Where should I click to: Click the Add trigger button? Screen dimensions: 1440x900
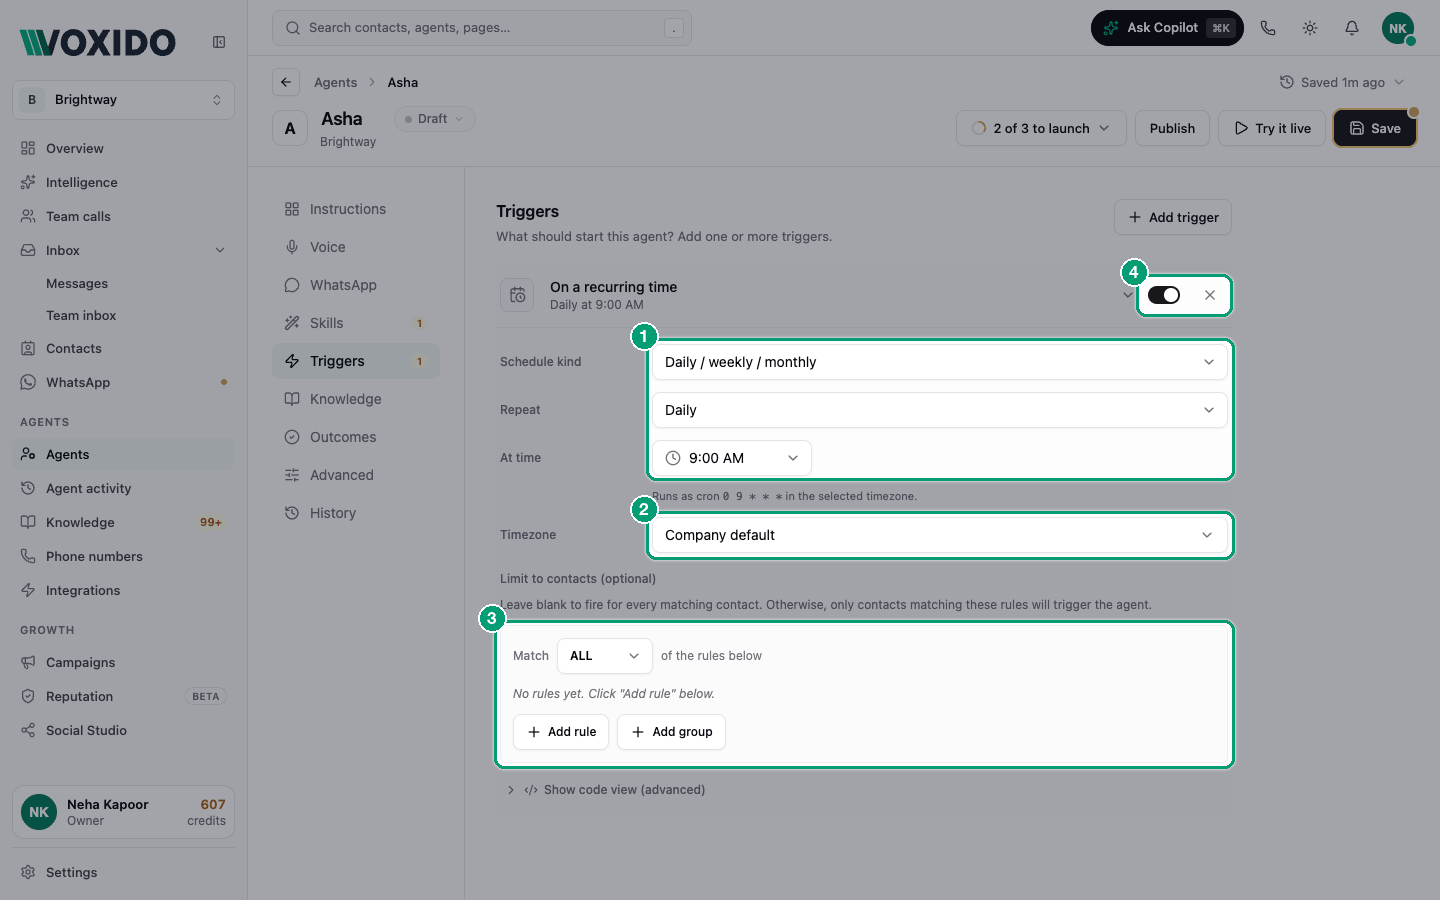point(1173,217)
